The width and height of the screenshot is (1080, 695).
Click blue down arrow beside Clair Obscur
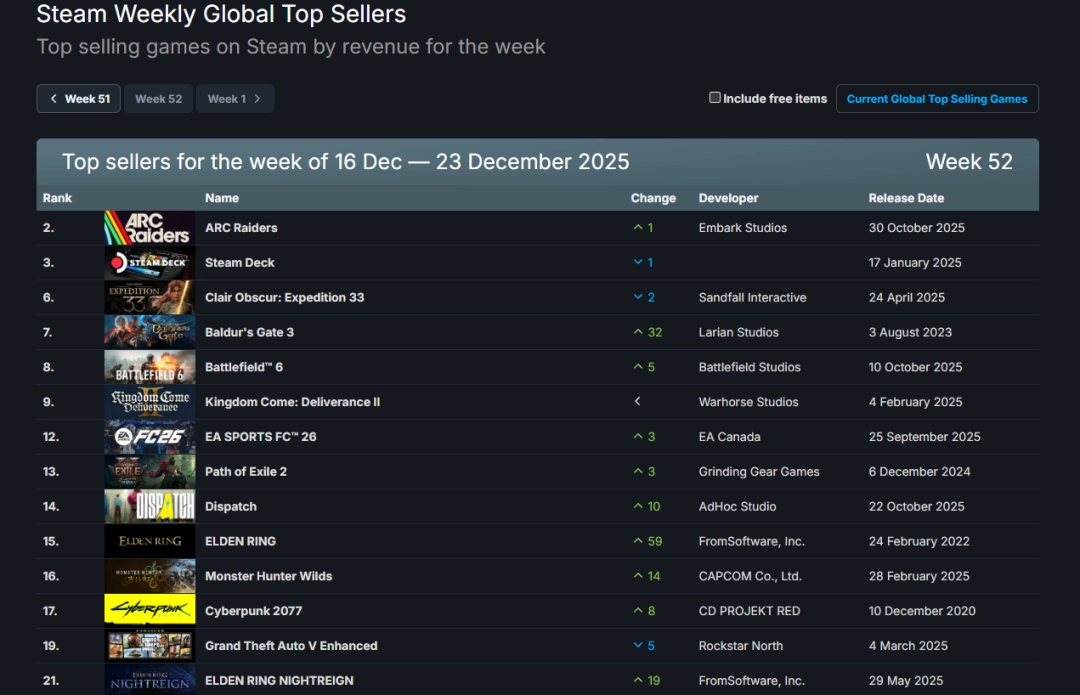point(638,297)
